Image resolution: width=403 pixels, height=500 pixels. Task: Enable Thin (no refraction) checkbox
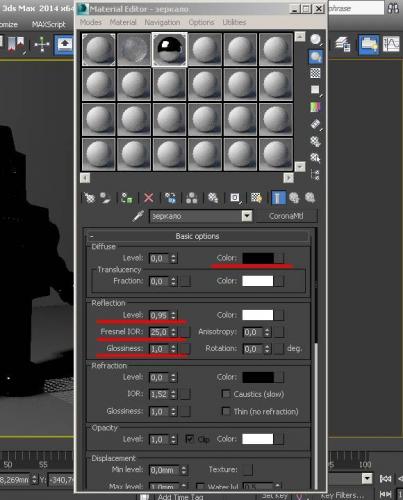coord(226,411)
